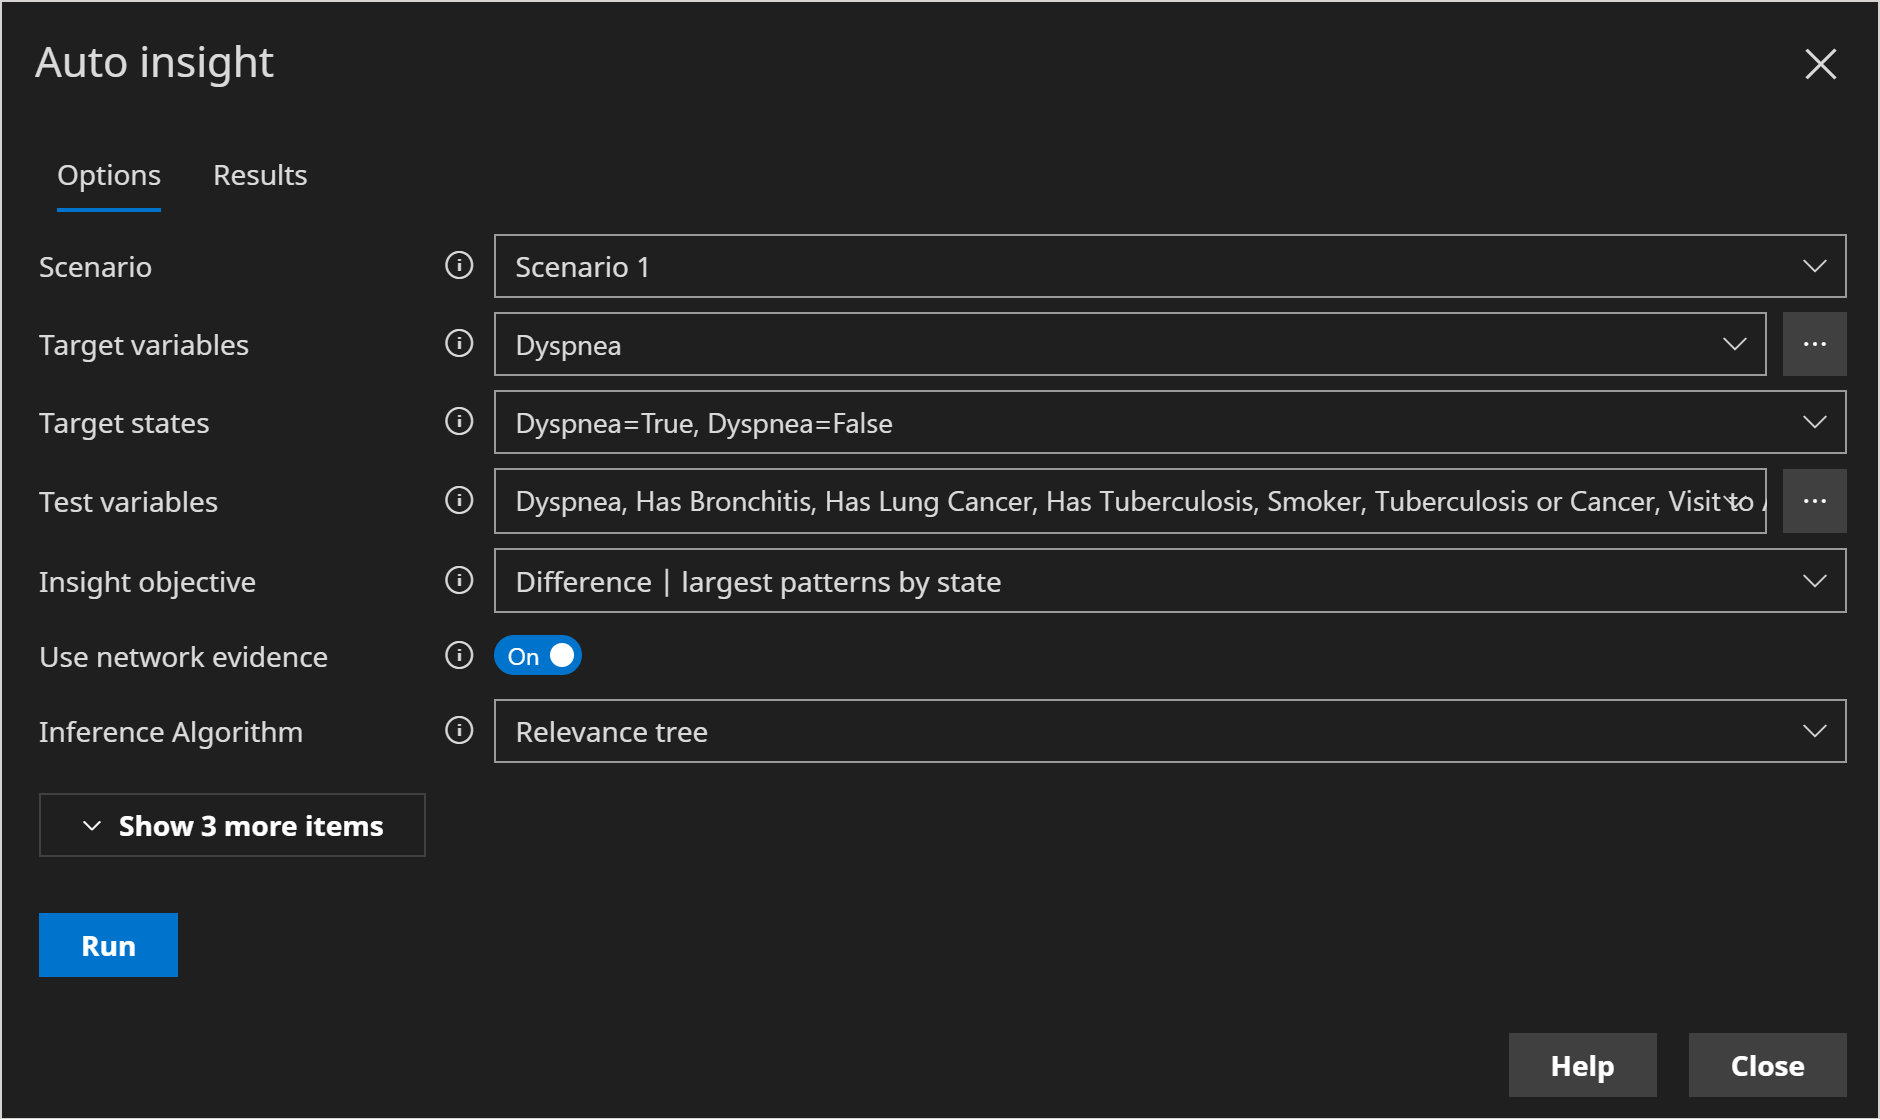
Task: Open the Scenario 1 dropdown
Action: (x=1814, y=266)
